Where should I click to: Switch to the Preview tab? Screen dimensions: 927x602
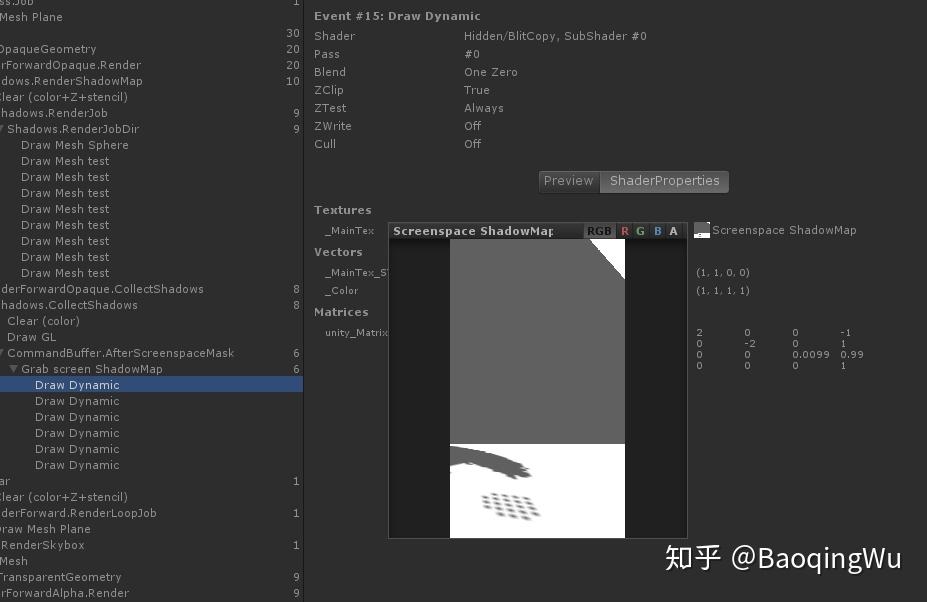coord(568,181)
